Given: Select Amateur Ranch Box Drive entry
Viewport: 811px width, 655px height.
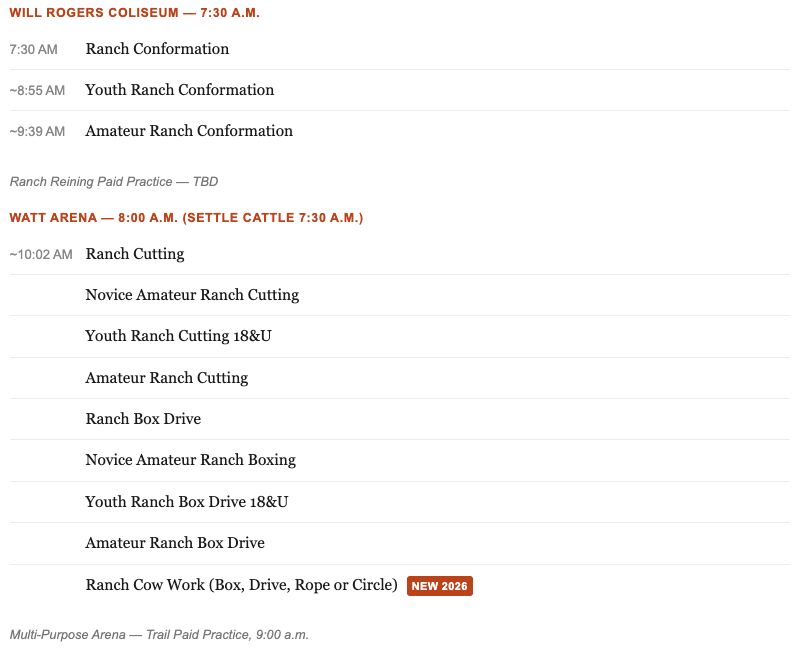Looking at the screenshot, I should [x=400, y=543].
